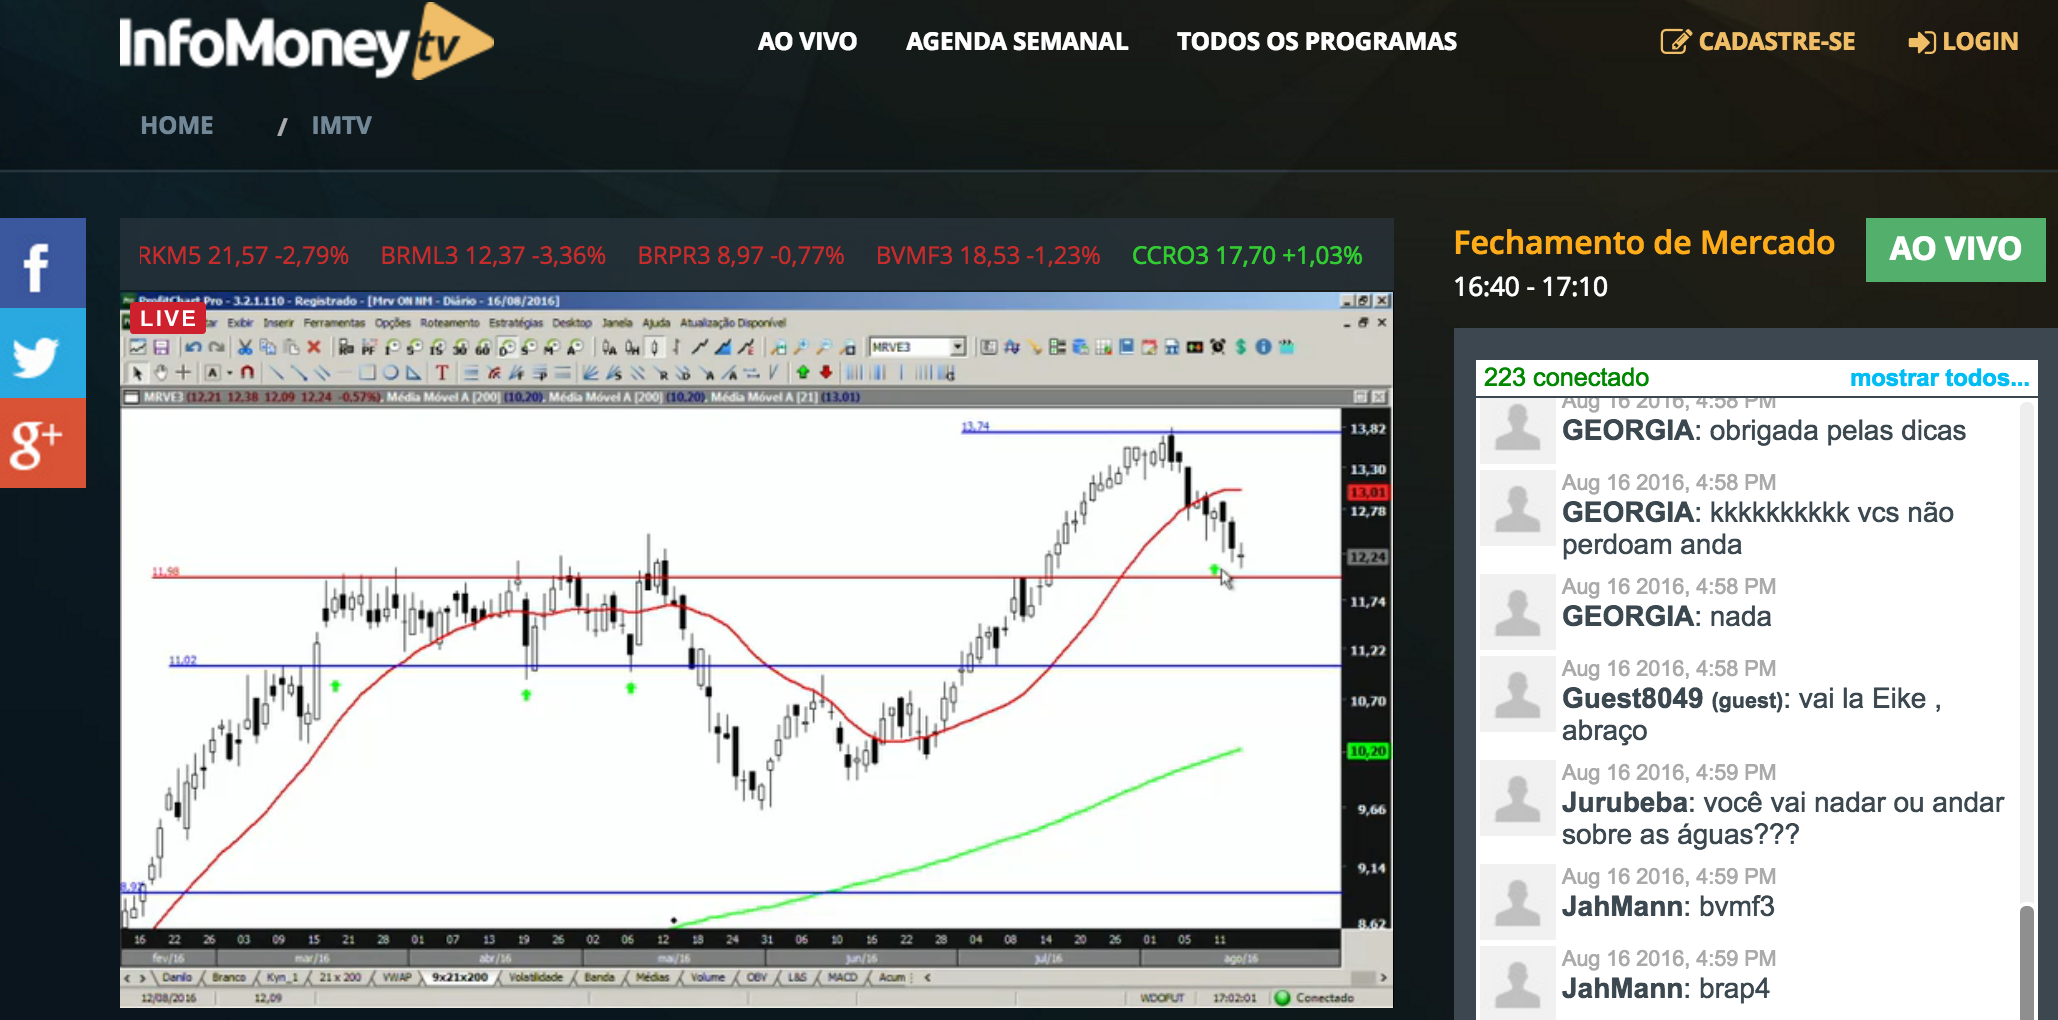Open TODOS OS PROGRAMAS in navigation

point(1316,41)
